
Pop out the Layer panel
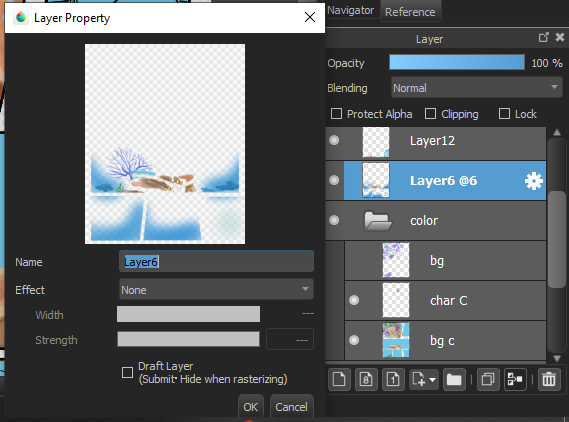coord(544,37)
